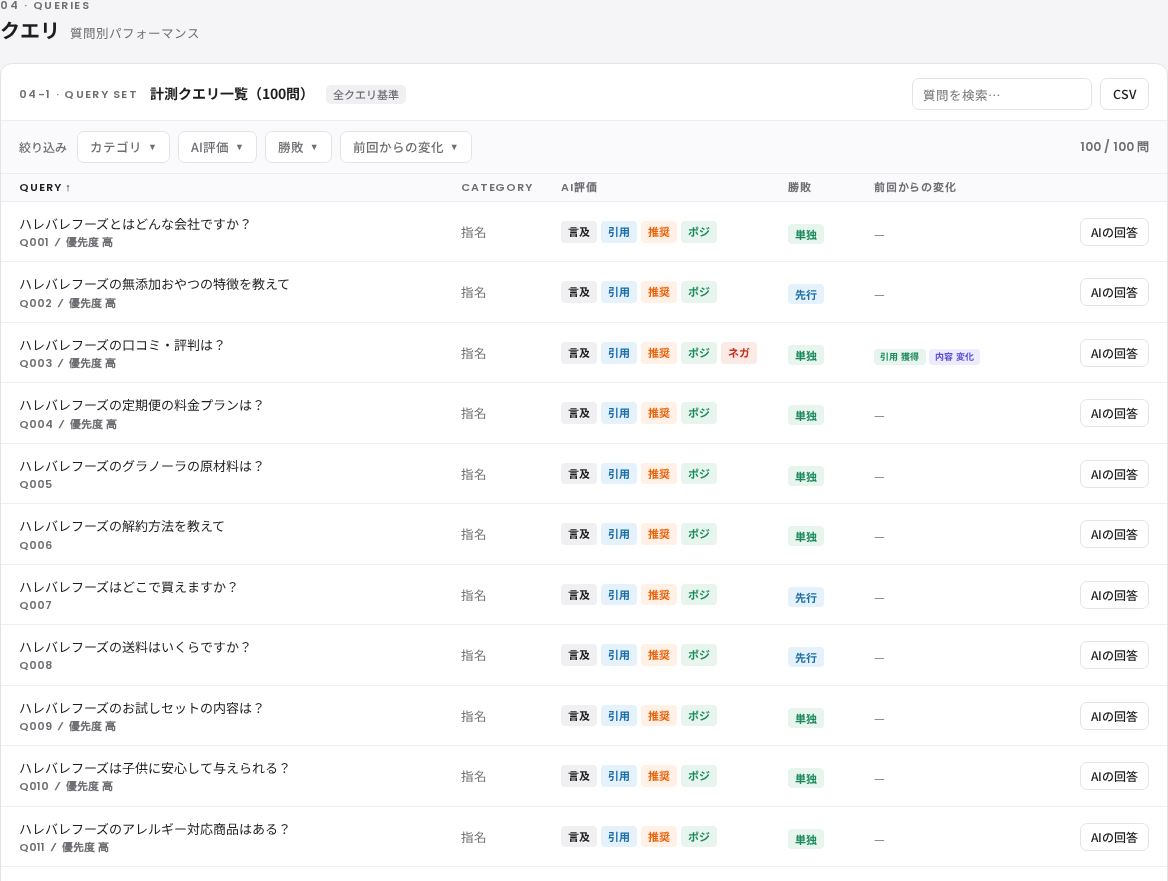
Task: Click the 推奨 tag in row Q003
Action: point(658,353)
